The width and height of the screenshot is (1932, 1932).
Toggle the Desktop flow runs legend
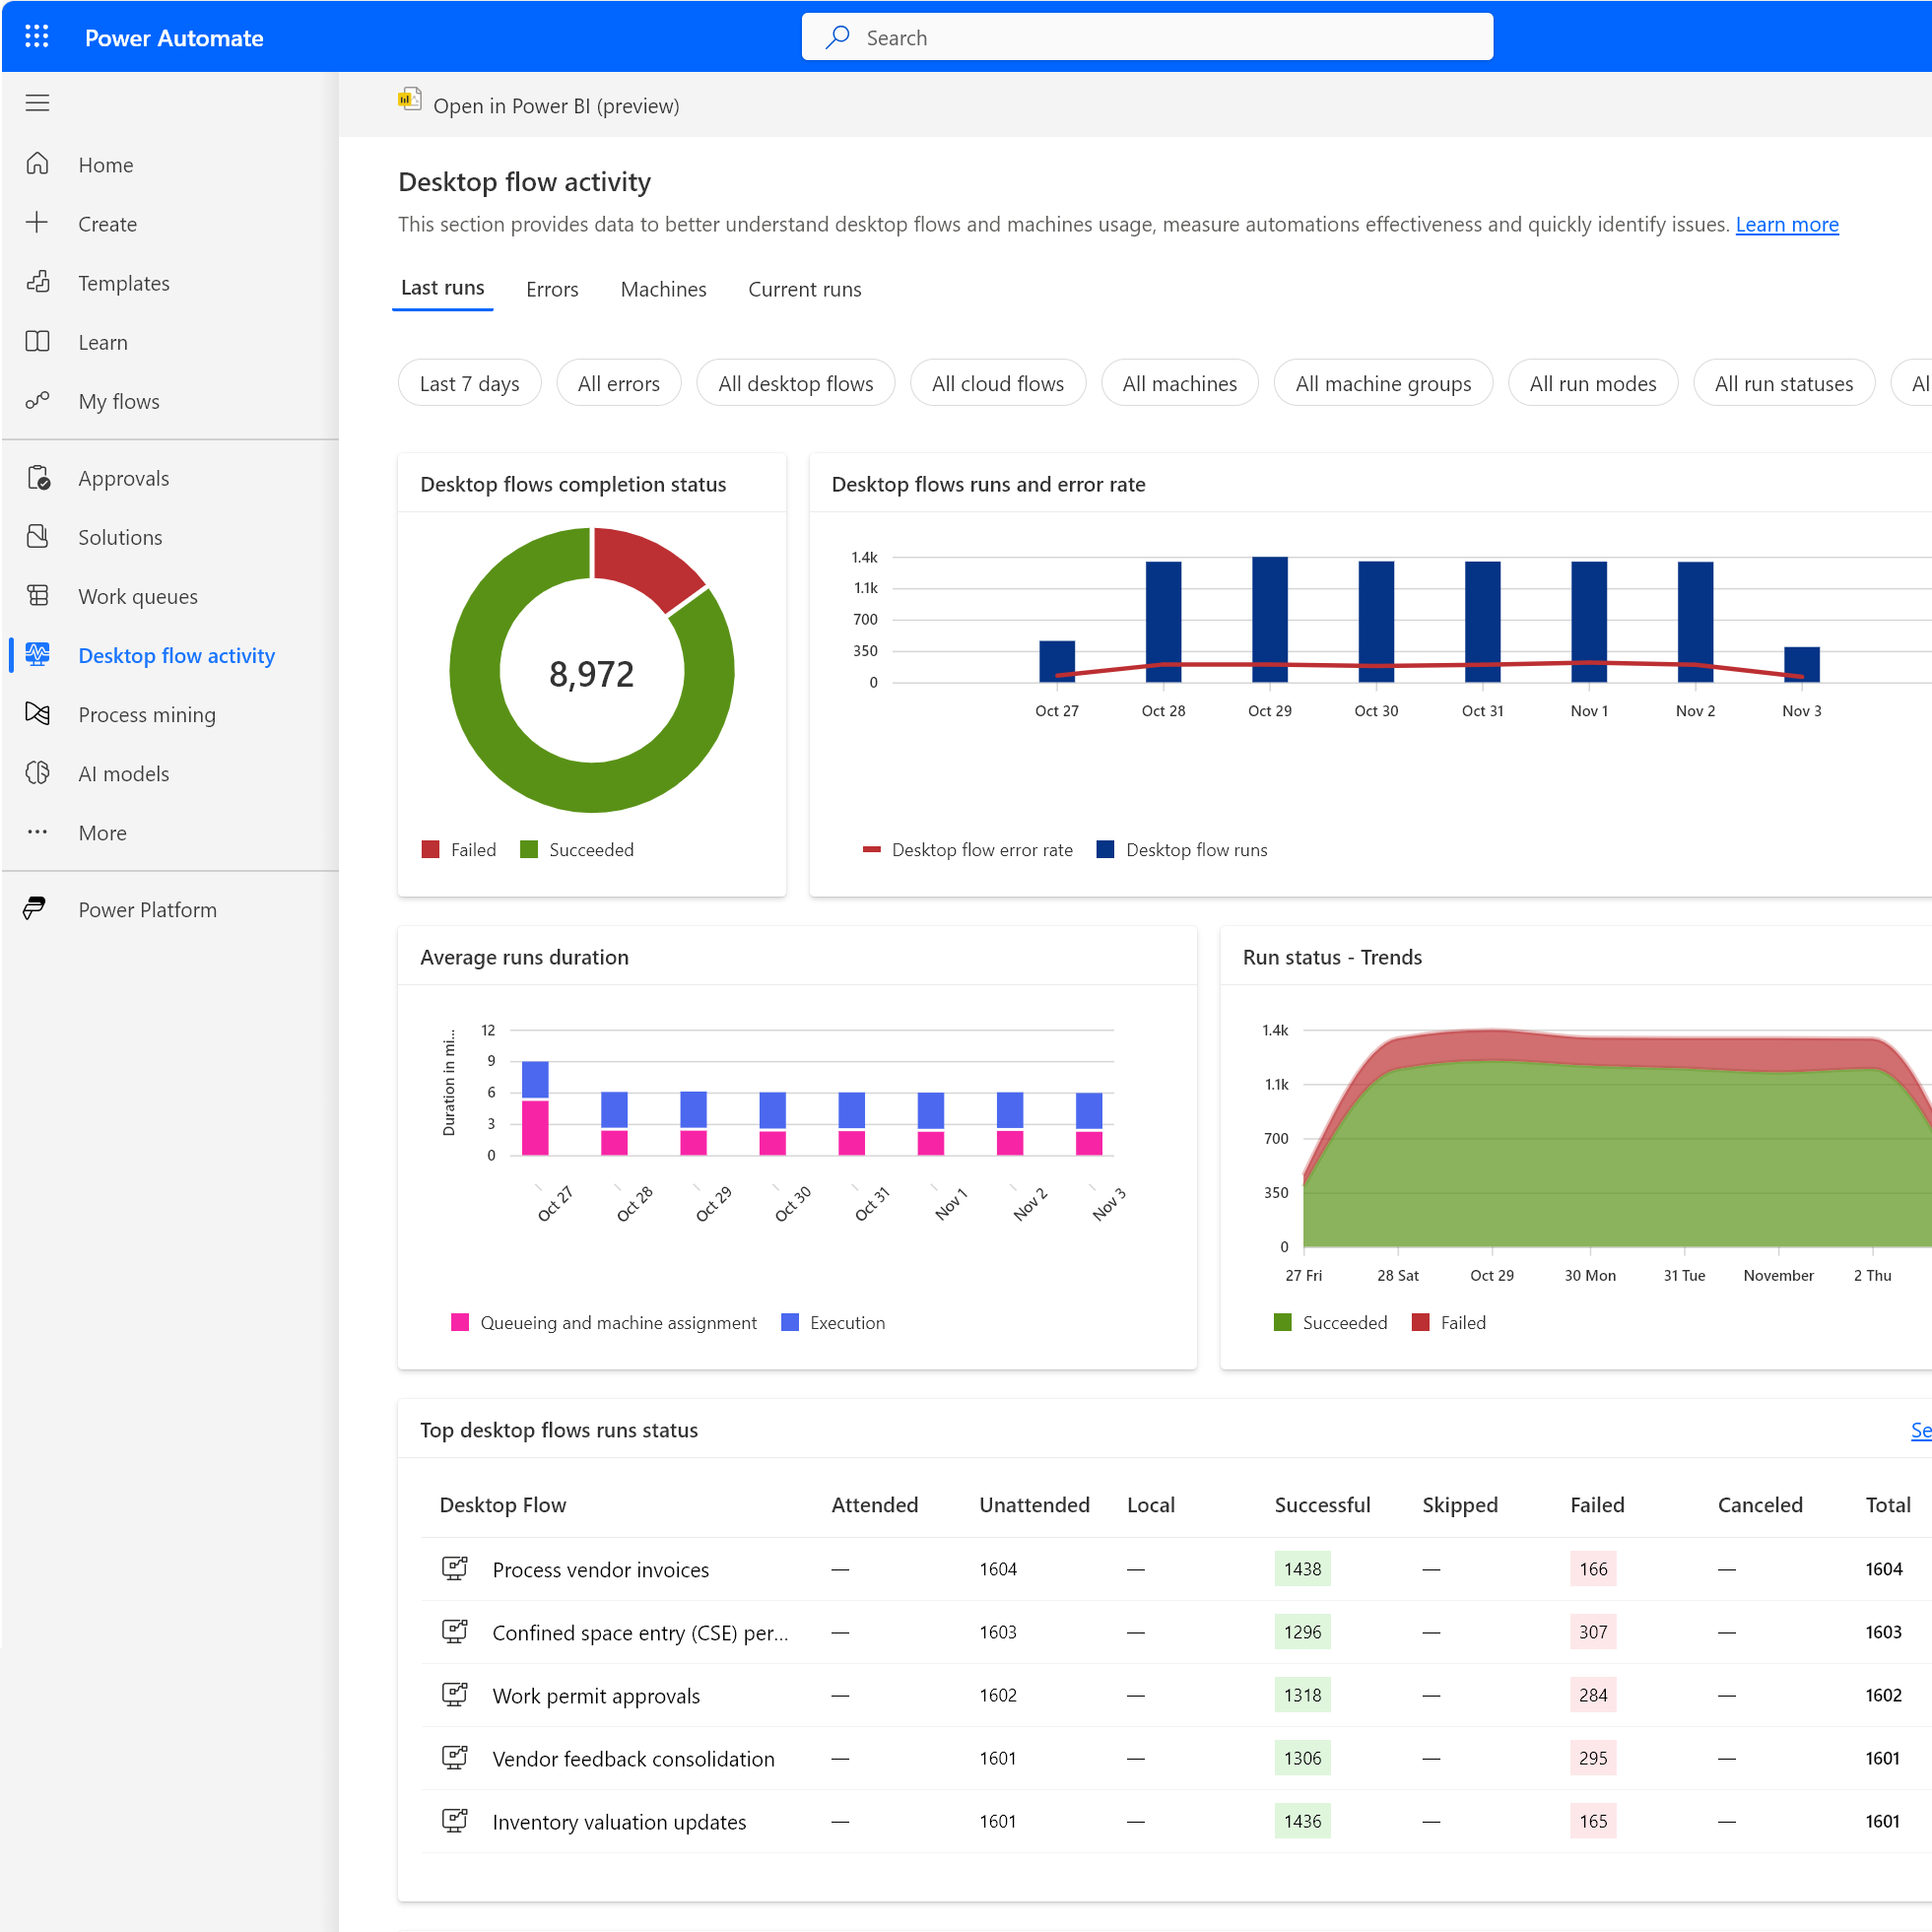point(1182,849)
